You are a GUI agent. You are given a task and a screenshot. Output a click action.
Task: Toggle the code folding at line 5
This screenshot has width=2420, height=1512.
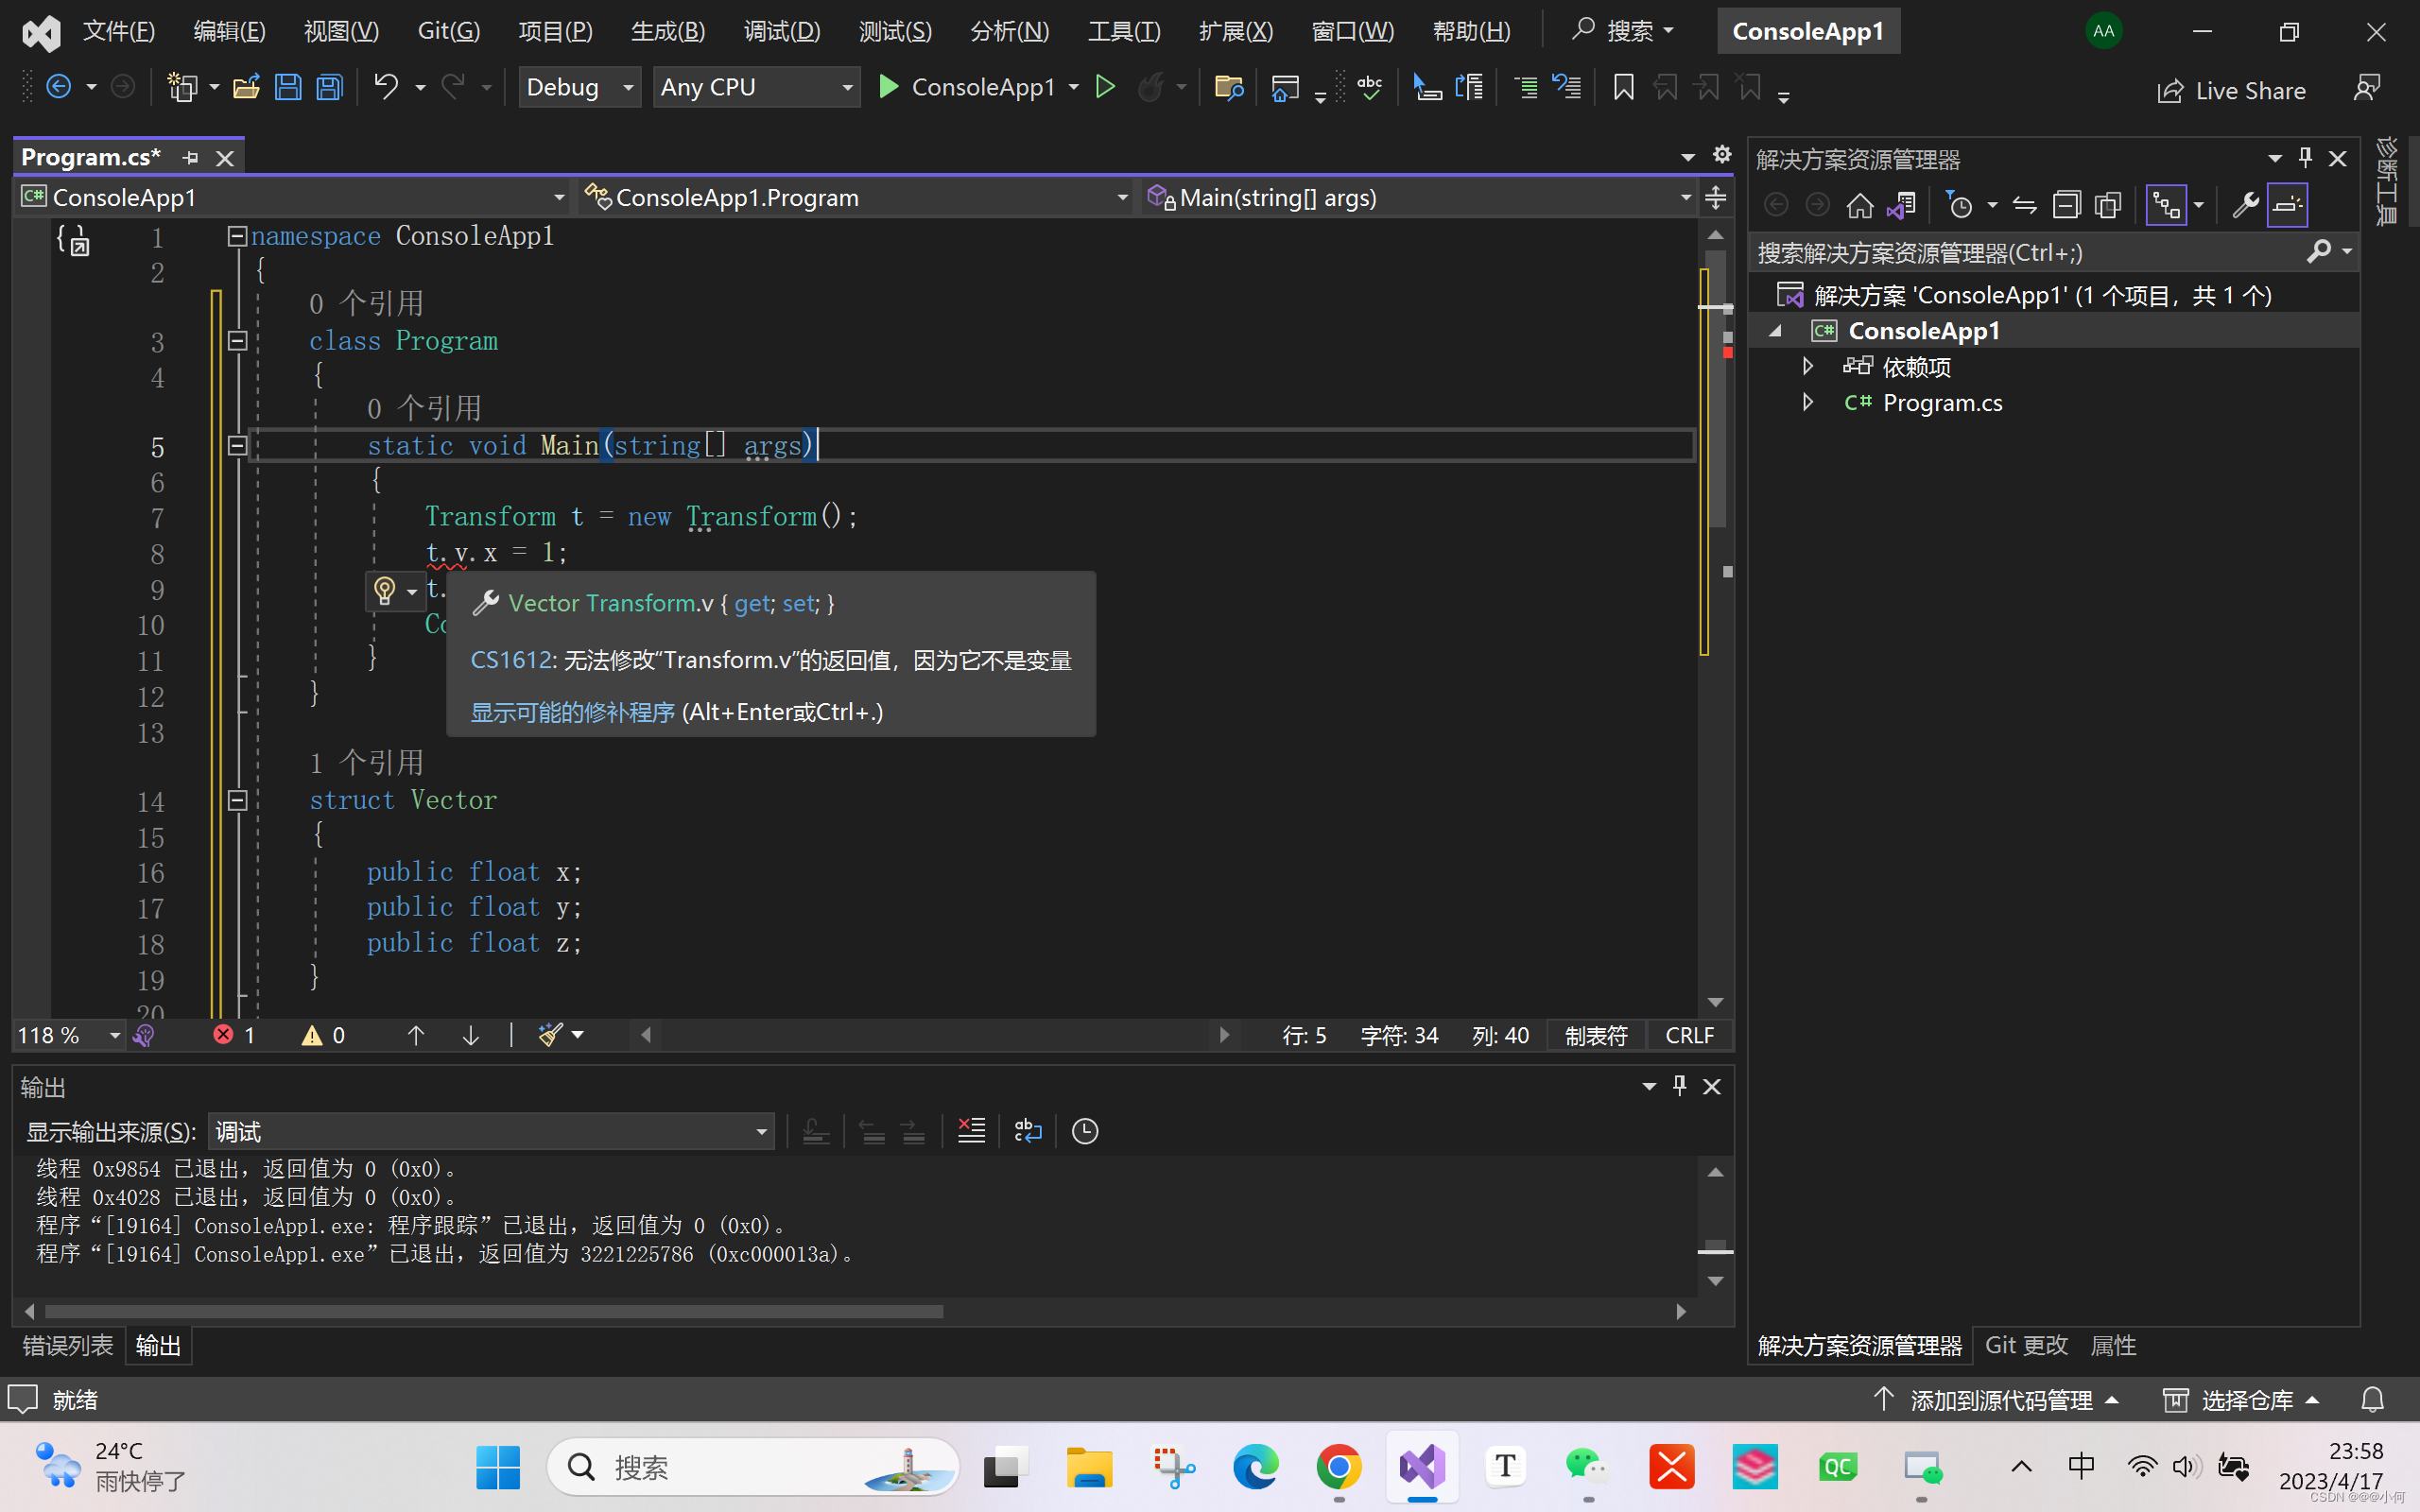coord(235,444)
